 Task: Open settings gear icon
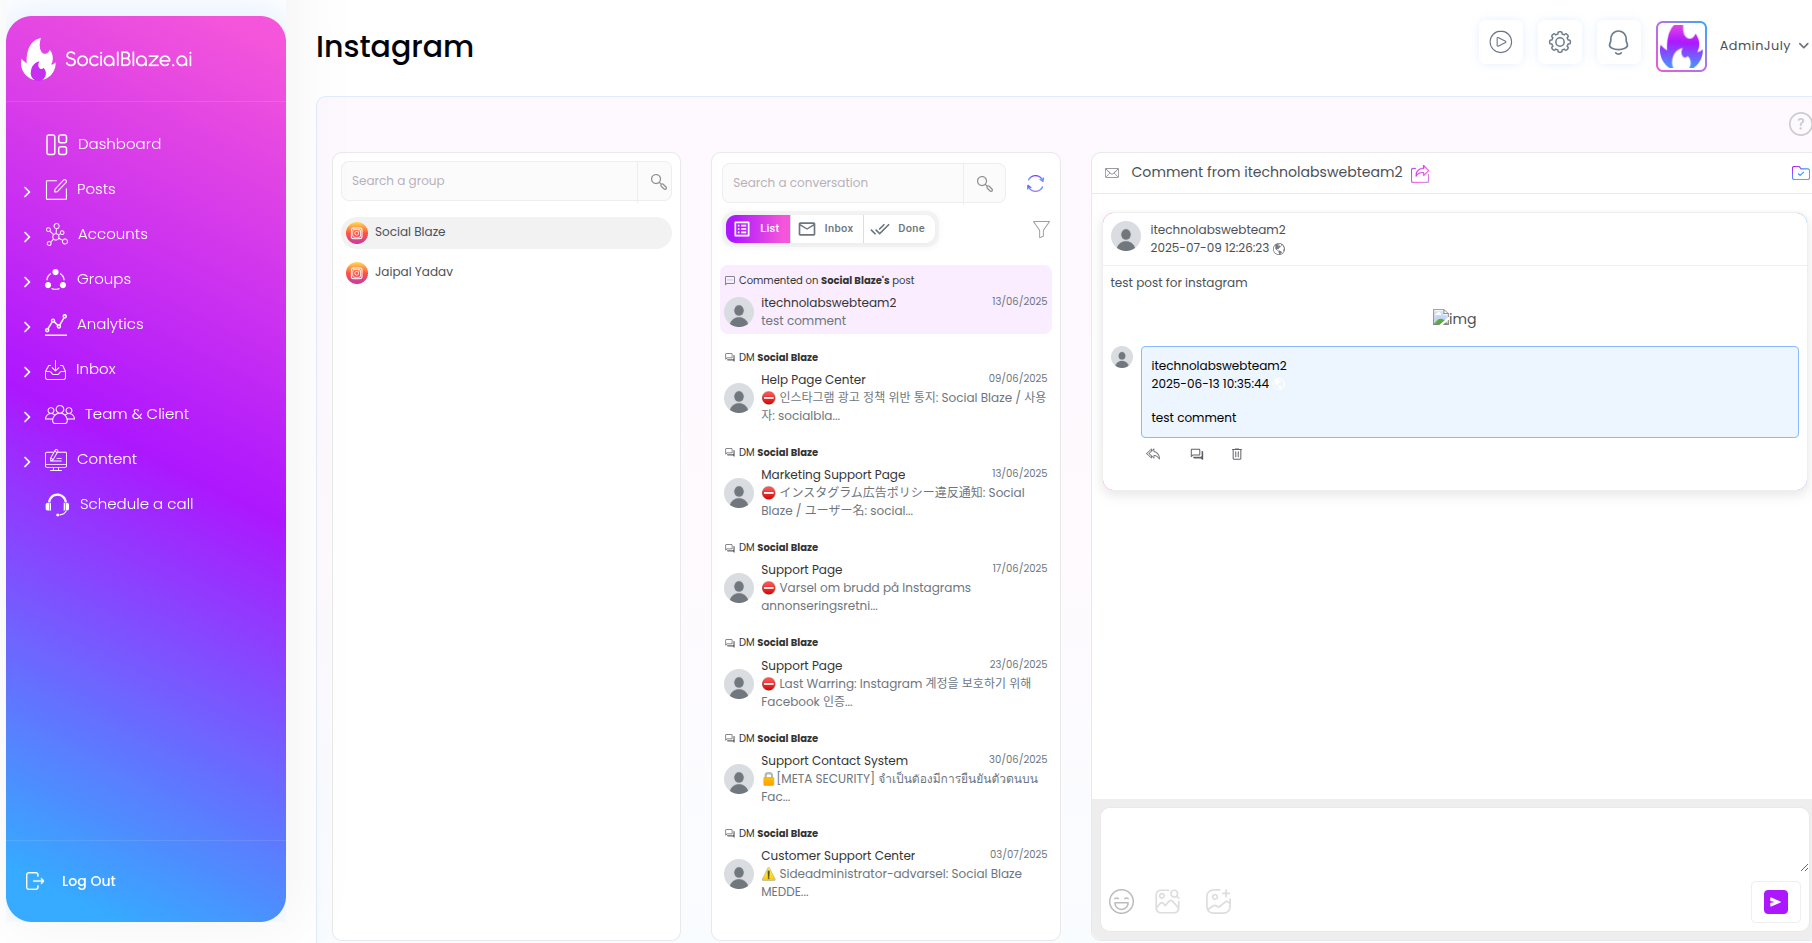(1559, 42)
